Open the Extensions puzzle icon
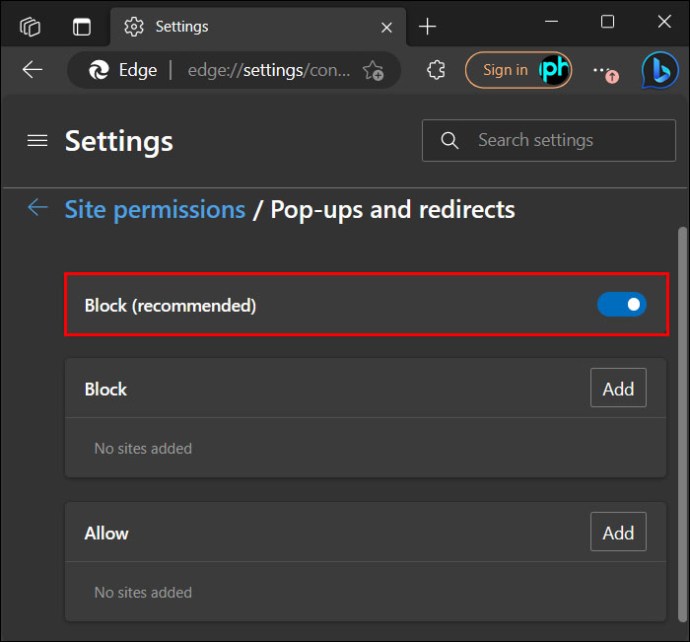This screenshot has height=642, width=690. tap(436, 70)
